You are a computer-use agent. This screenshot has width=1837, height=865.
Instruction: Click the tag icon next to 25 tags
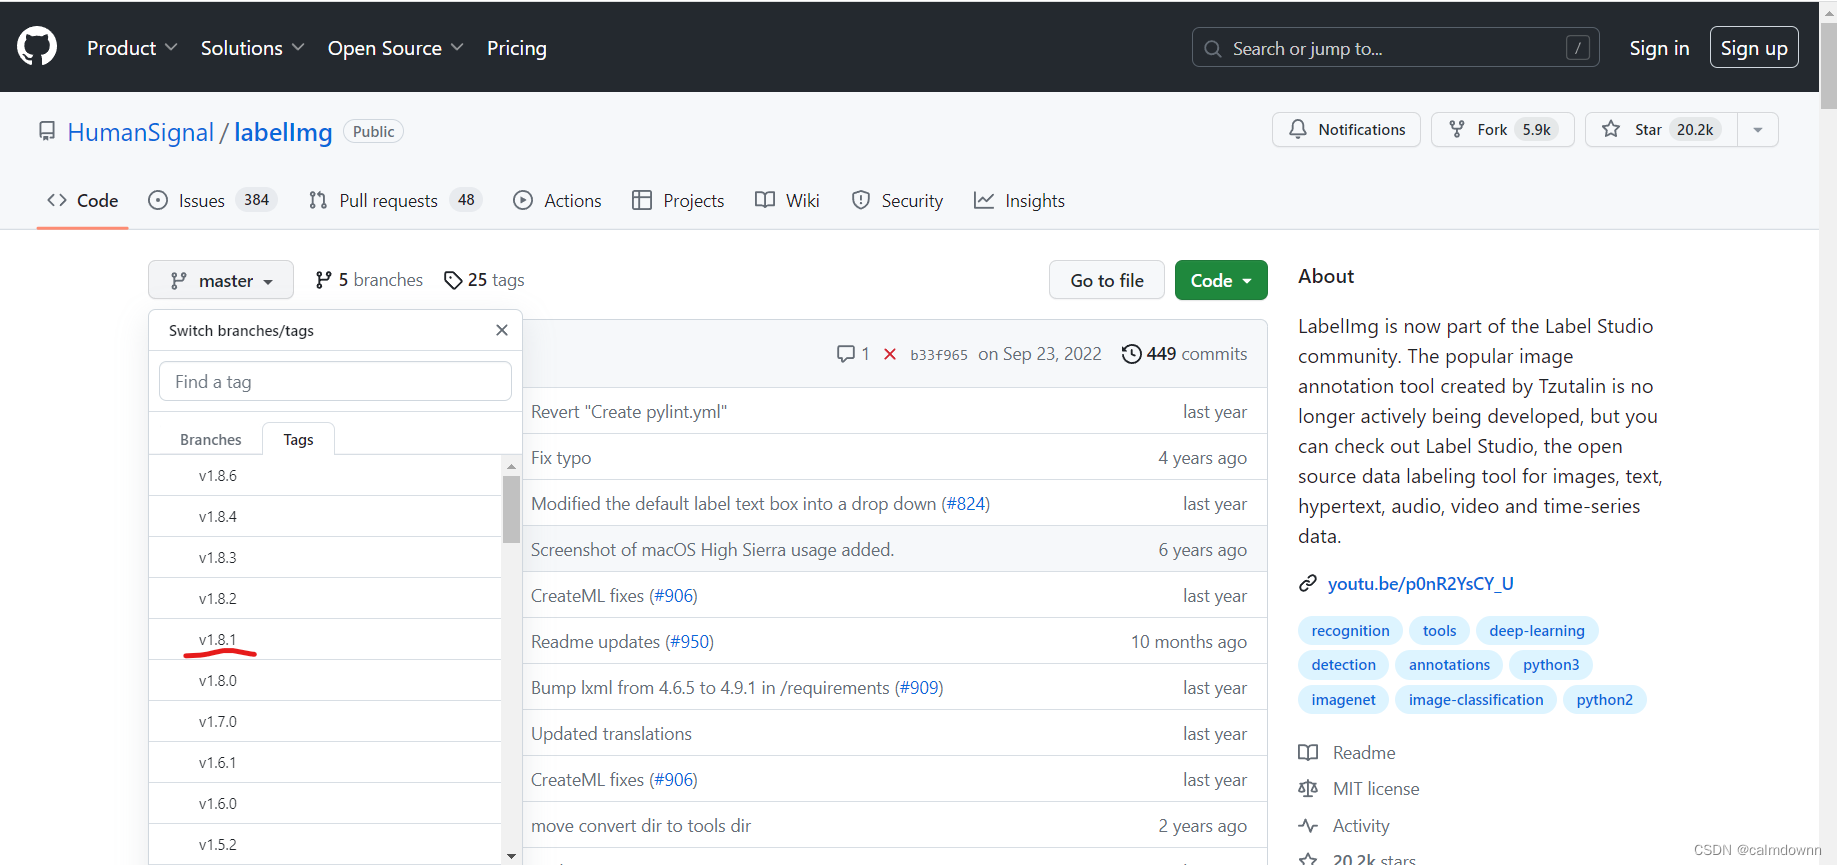[453, 280]
